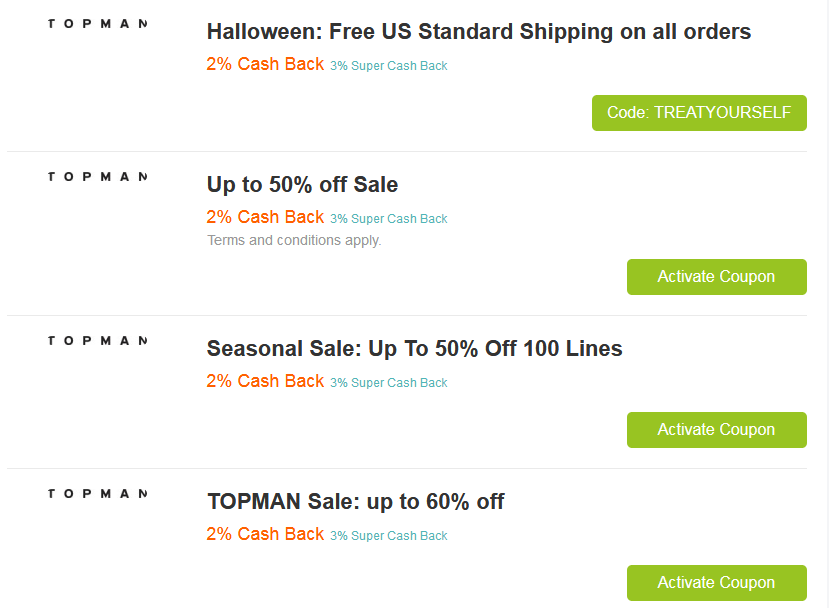Select the TOPMAN logo beside the 60% off offer
Viewport: 829px width, 608px height.
tap(97, 493)
